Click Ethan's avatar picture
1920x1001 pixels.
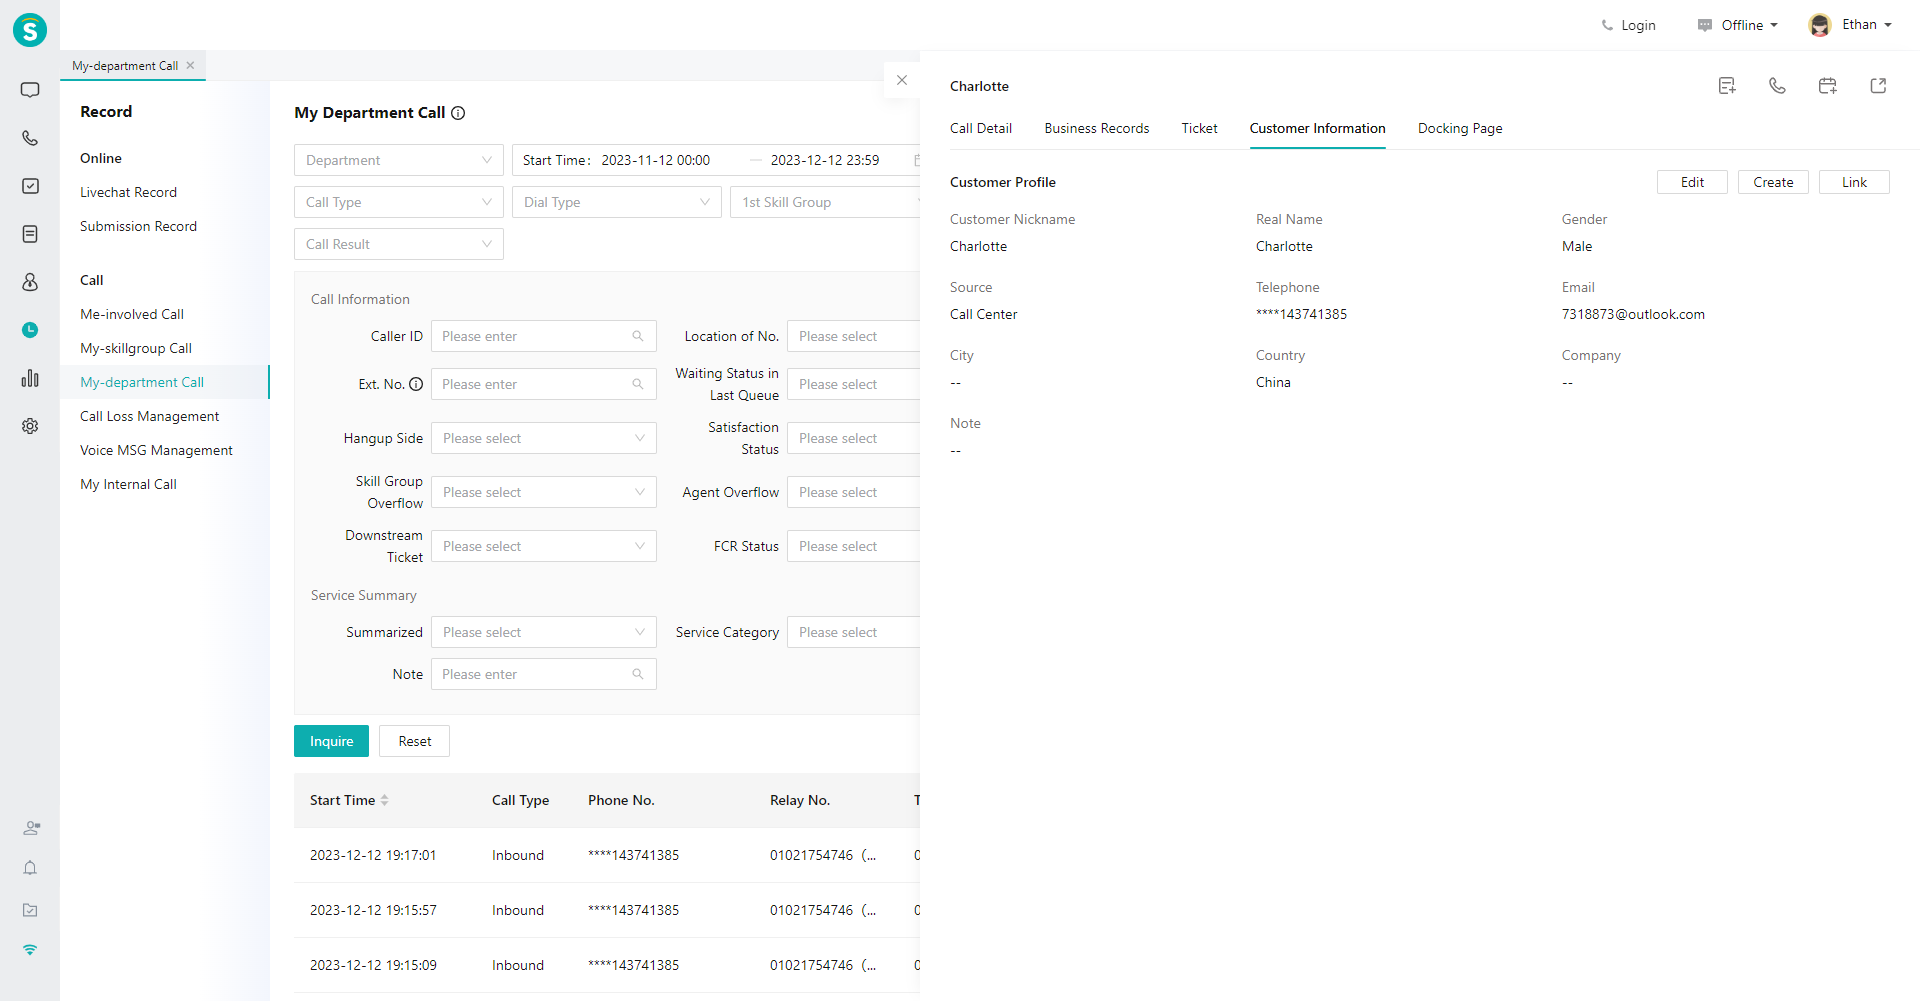(1820, 25)
